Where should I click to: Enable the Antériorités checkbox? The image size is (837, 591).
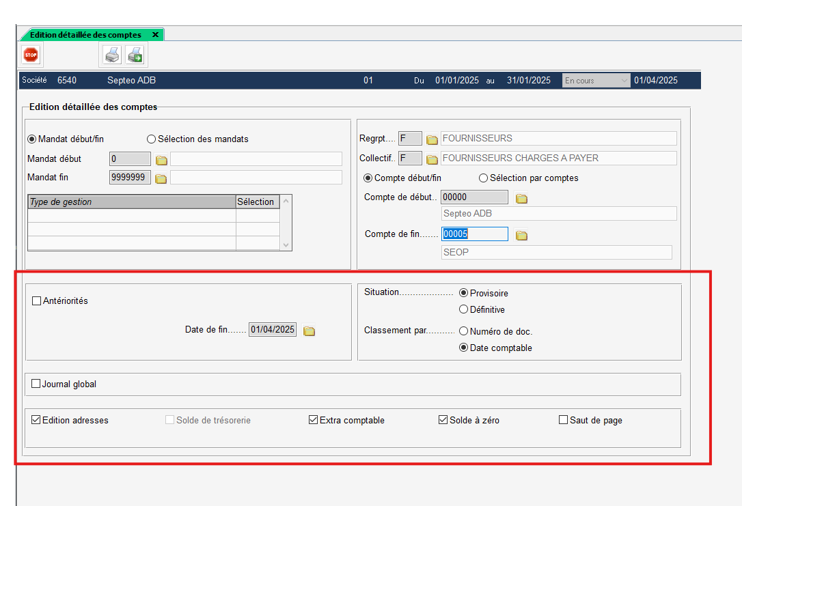tap(37, 301)
